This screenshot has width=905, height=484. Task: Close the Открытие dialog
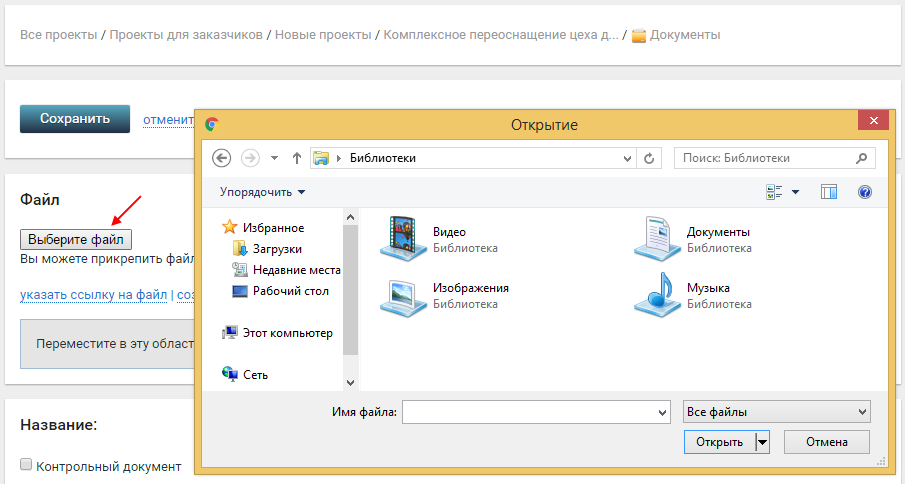(x=873, y=121)
